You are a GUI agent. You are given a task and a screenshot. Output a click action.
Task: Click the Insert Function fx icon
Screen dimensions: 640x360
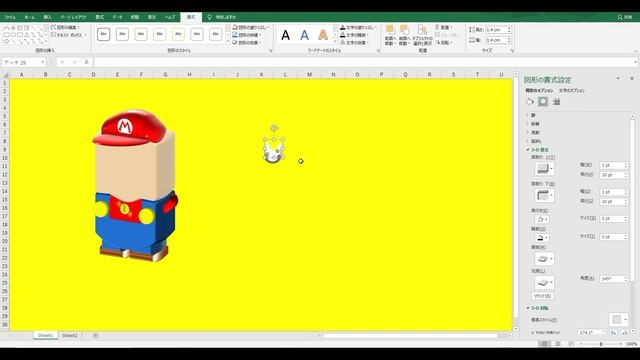pyautogui.click(x=87, y=62)
